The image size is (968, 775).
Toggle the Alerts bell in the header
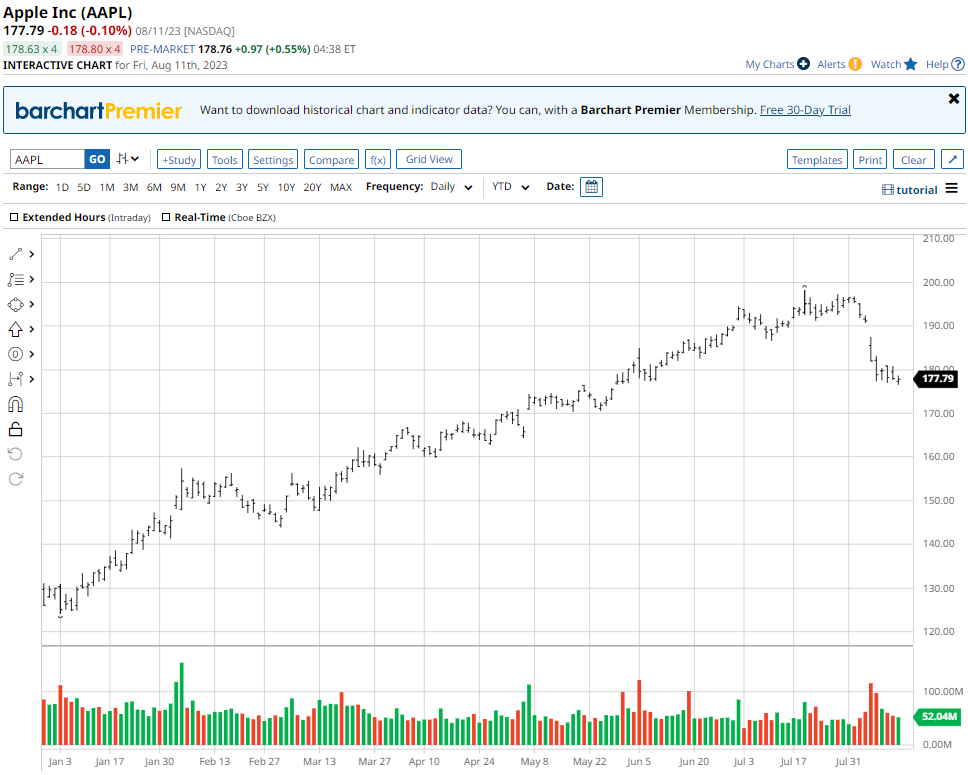click(852, 63)
